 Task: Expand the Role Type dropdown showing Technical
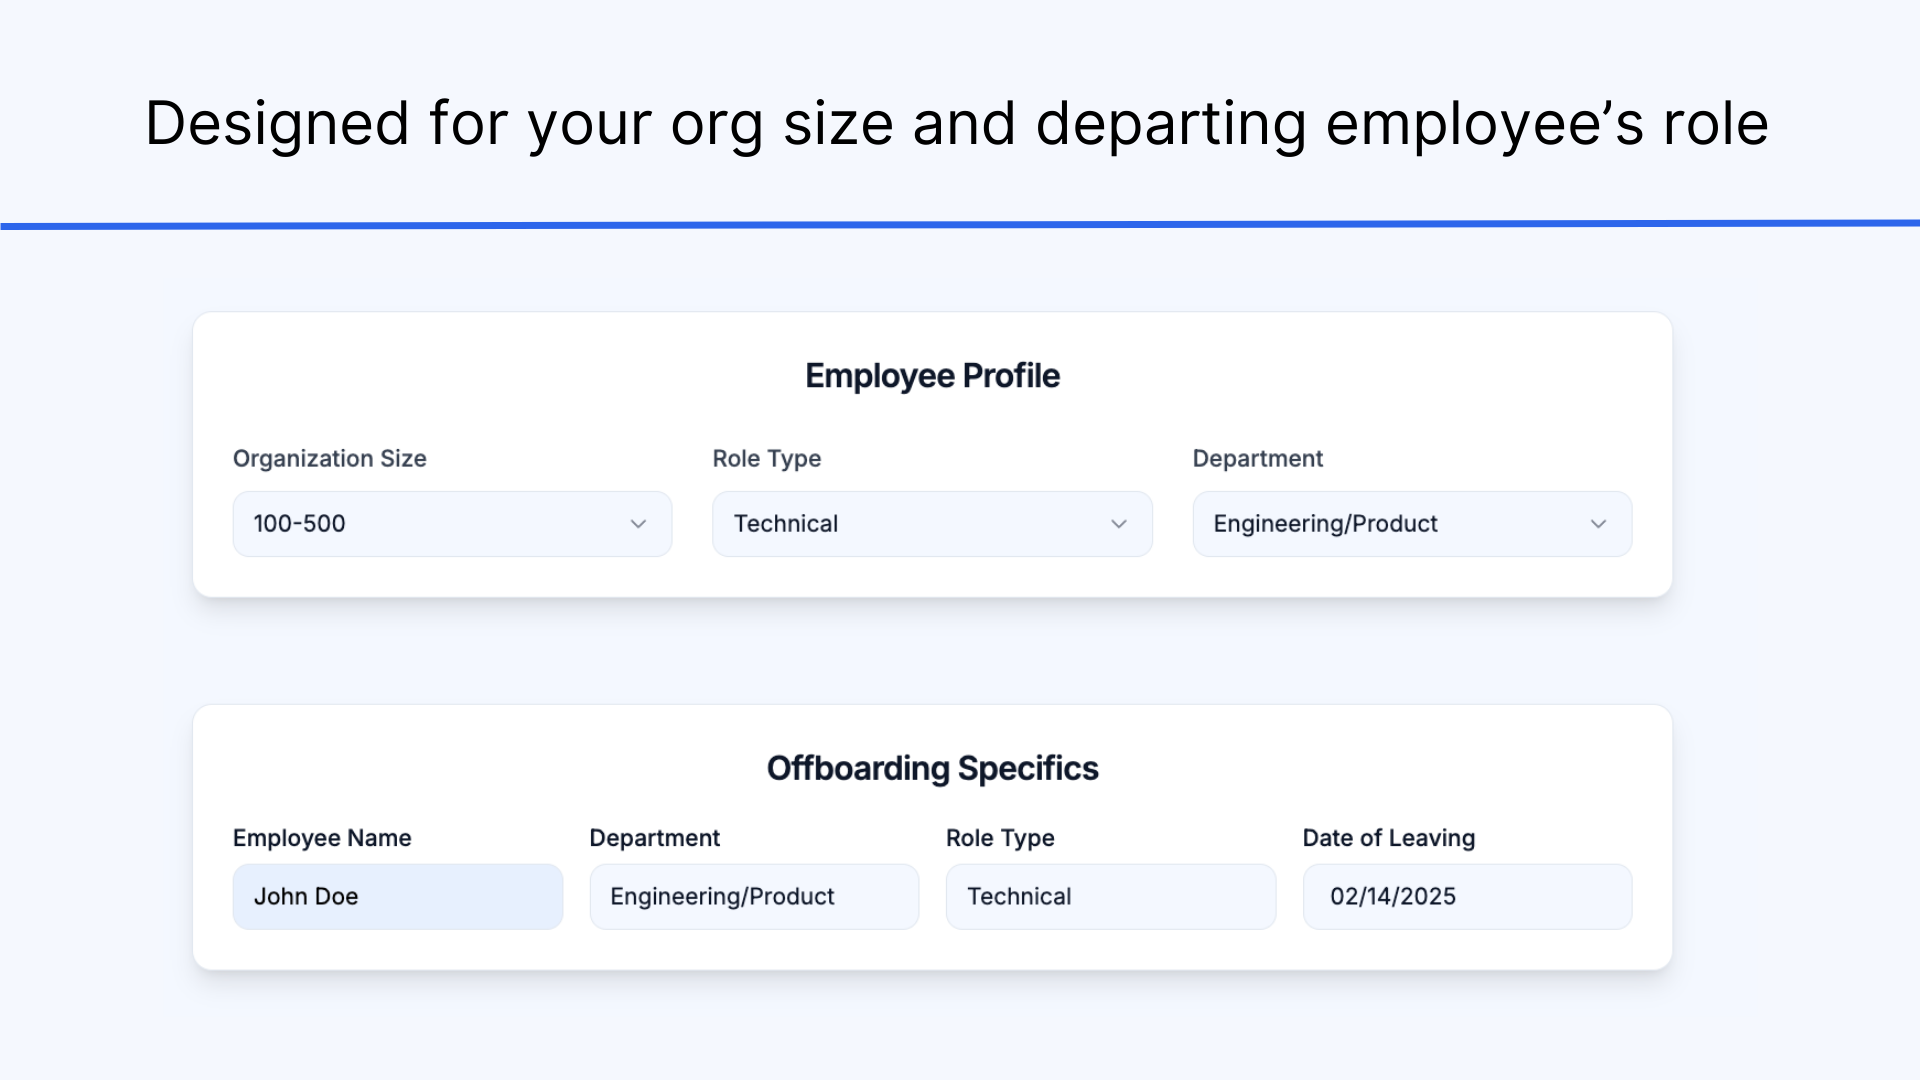point(932,524)
